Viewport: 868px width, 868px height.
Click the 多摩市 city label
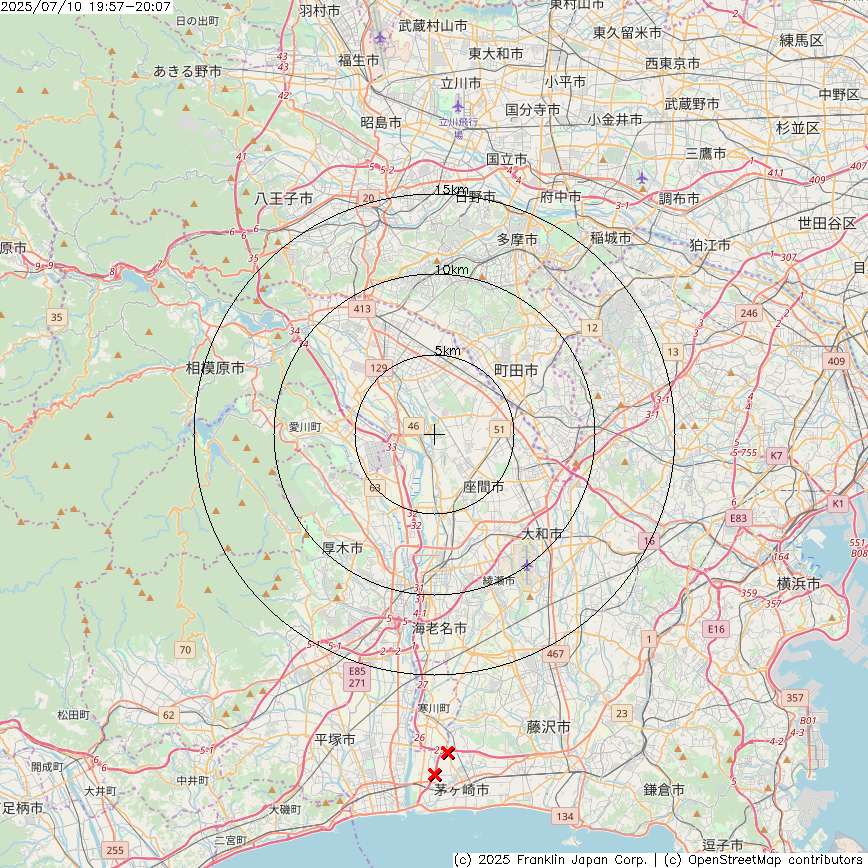click(517, 240)
